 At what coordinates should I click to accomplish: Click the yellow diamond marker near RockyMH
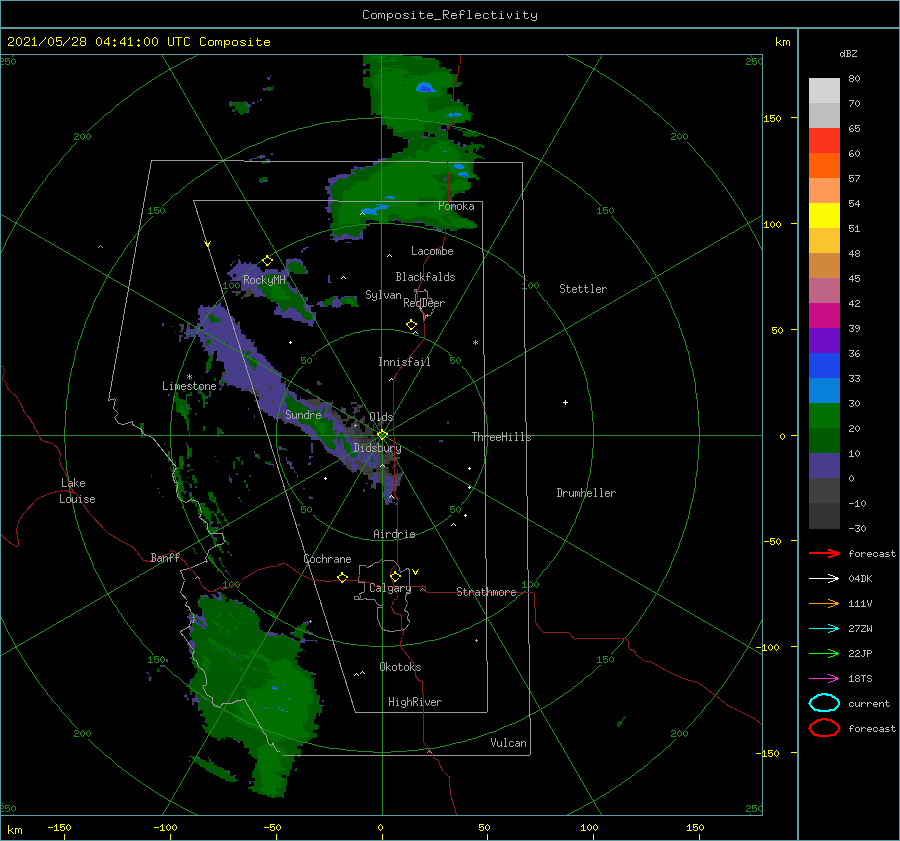click(267, 261)
